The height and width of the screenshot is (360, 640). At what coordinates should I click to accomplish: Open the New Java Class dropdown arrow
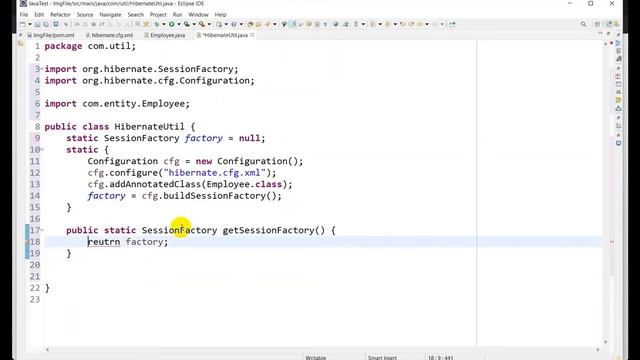pyautogui.click(x=241, y=24)
